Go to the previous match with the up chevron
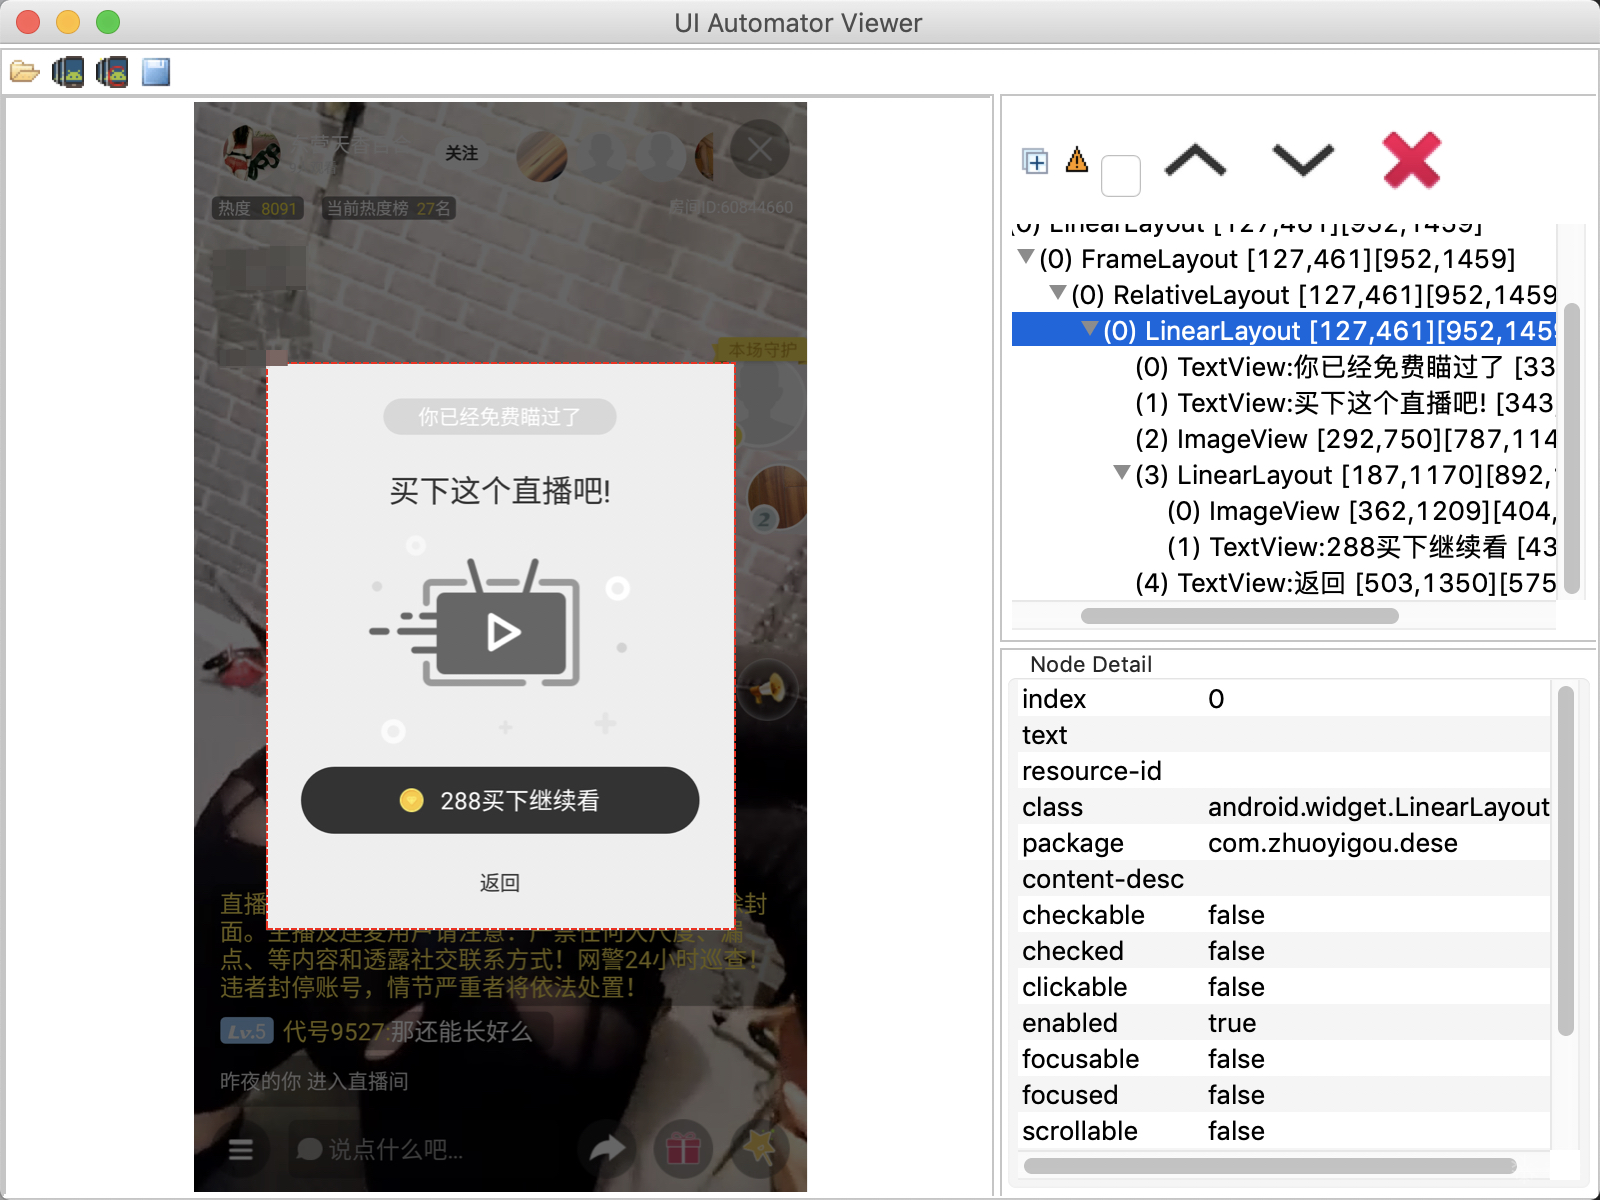 click(1196, 160)
